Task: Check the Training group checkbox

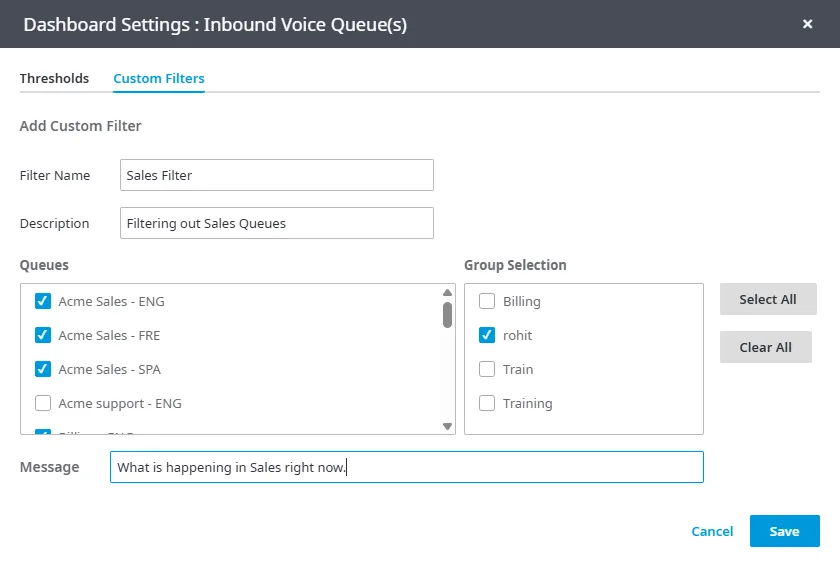Action: (486, 403)
